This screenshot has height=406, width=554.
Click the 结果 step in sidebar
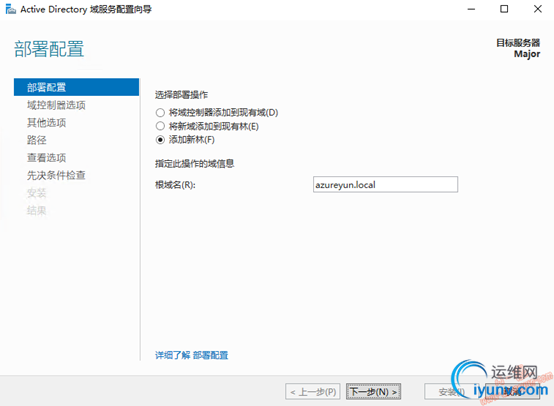coord(37,211)
